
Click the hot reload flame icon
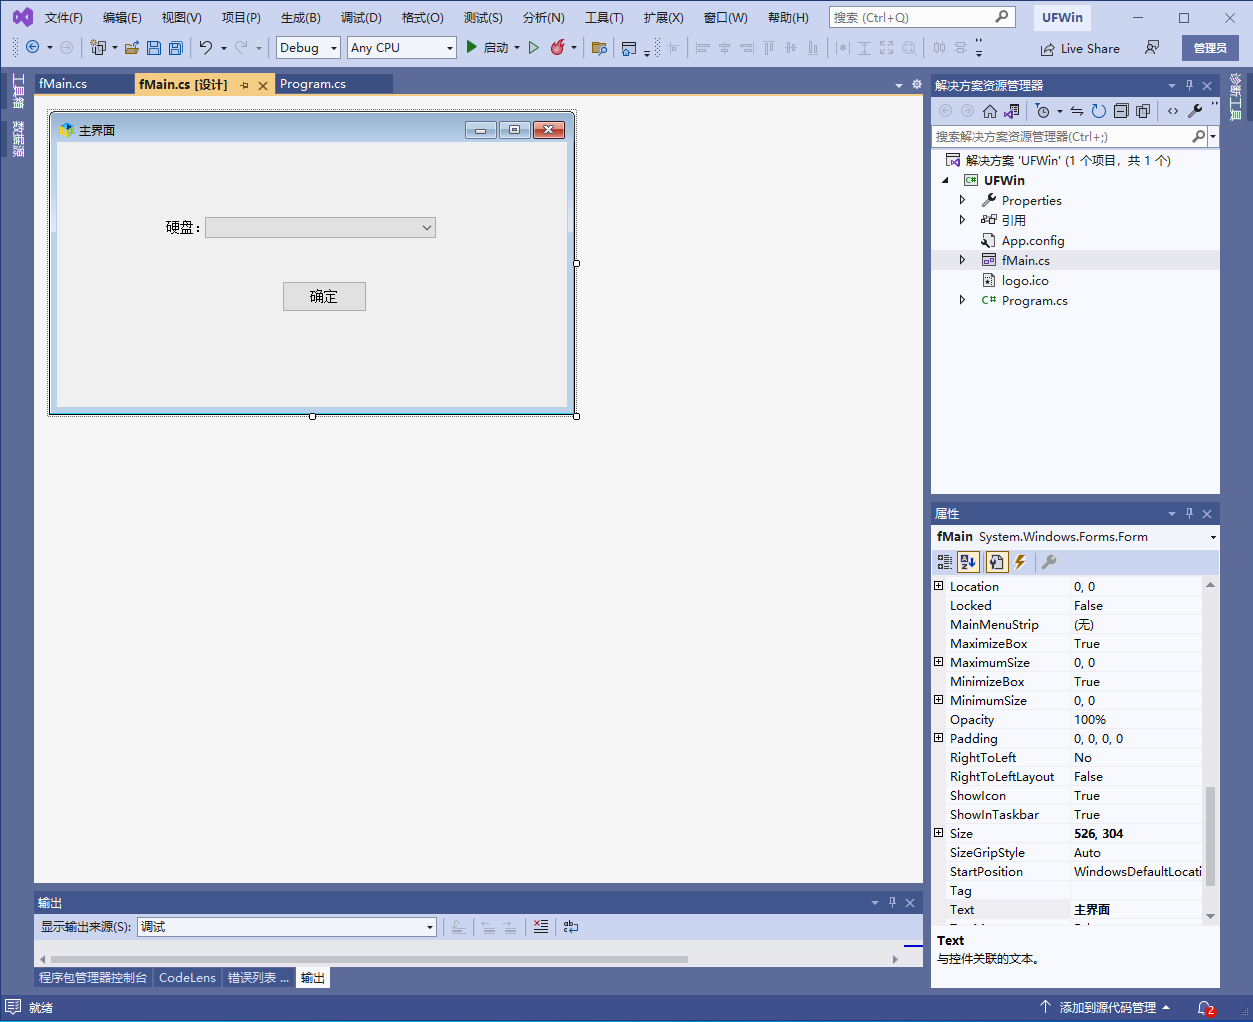pos(558,47)
